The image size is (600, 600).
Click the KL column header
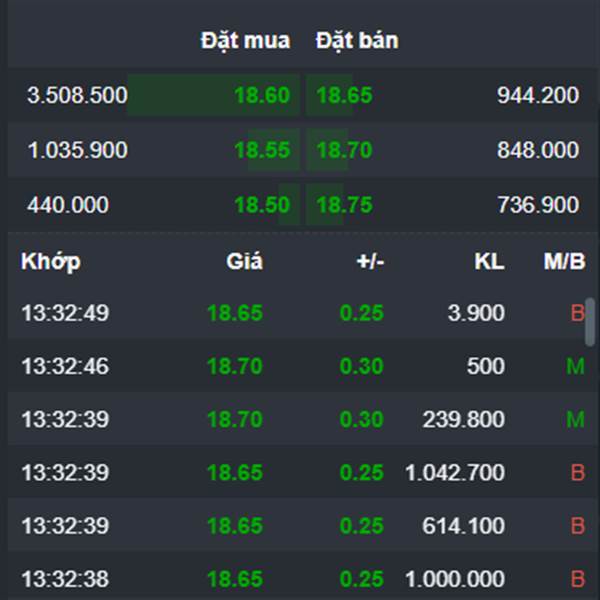489,262
